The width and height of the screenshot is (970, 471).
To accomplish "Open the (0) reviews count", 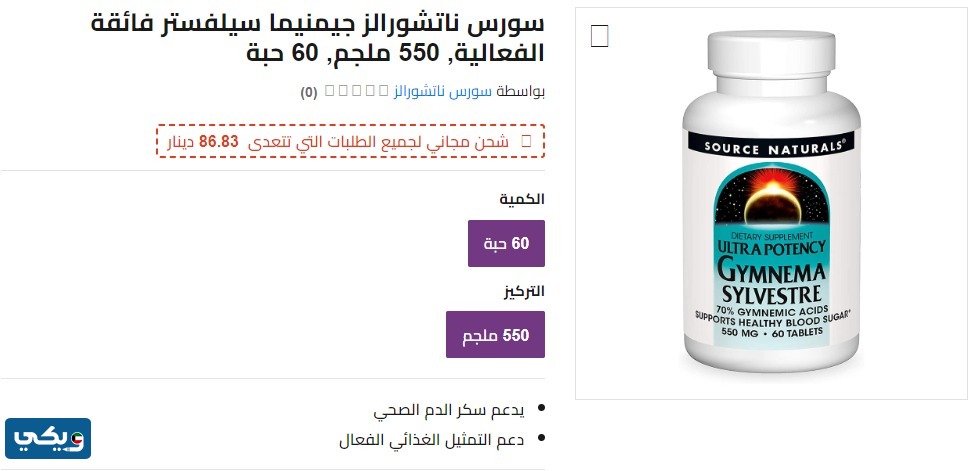I will point(309,92).
